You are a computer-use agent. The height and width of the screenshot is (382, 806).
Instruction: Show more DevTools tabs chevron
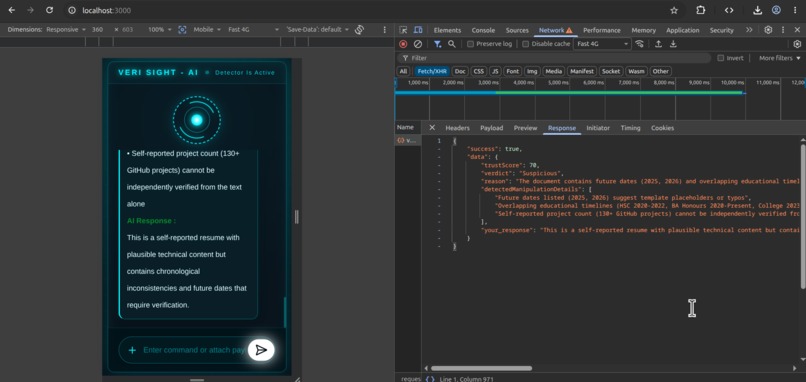point(749,30)
